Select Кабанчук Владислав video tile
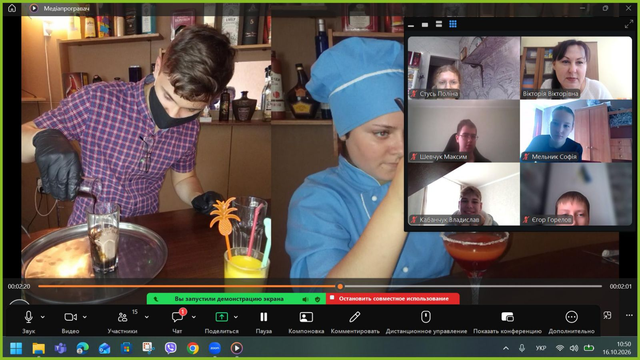 tap(464, 194)
